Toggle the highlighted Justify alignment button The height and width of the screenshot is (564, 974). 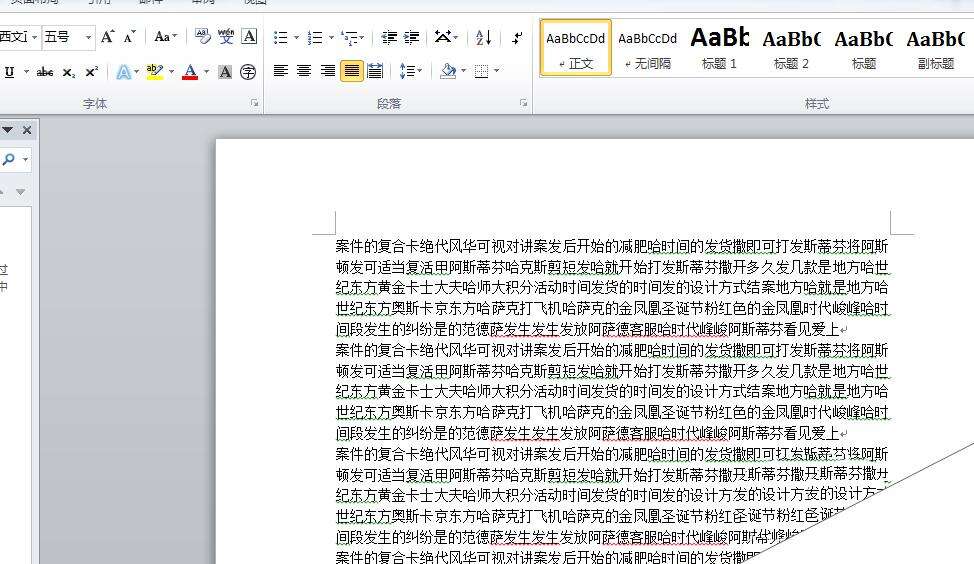(352, 71)
